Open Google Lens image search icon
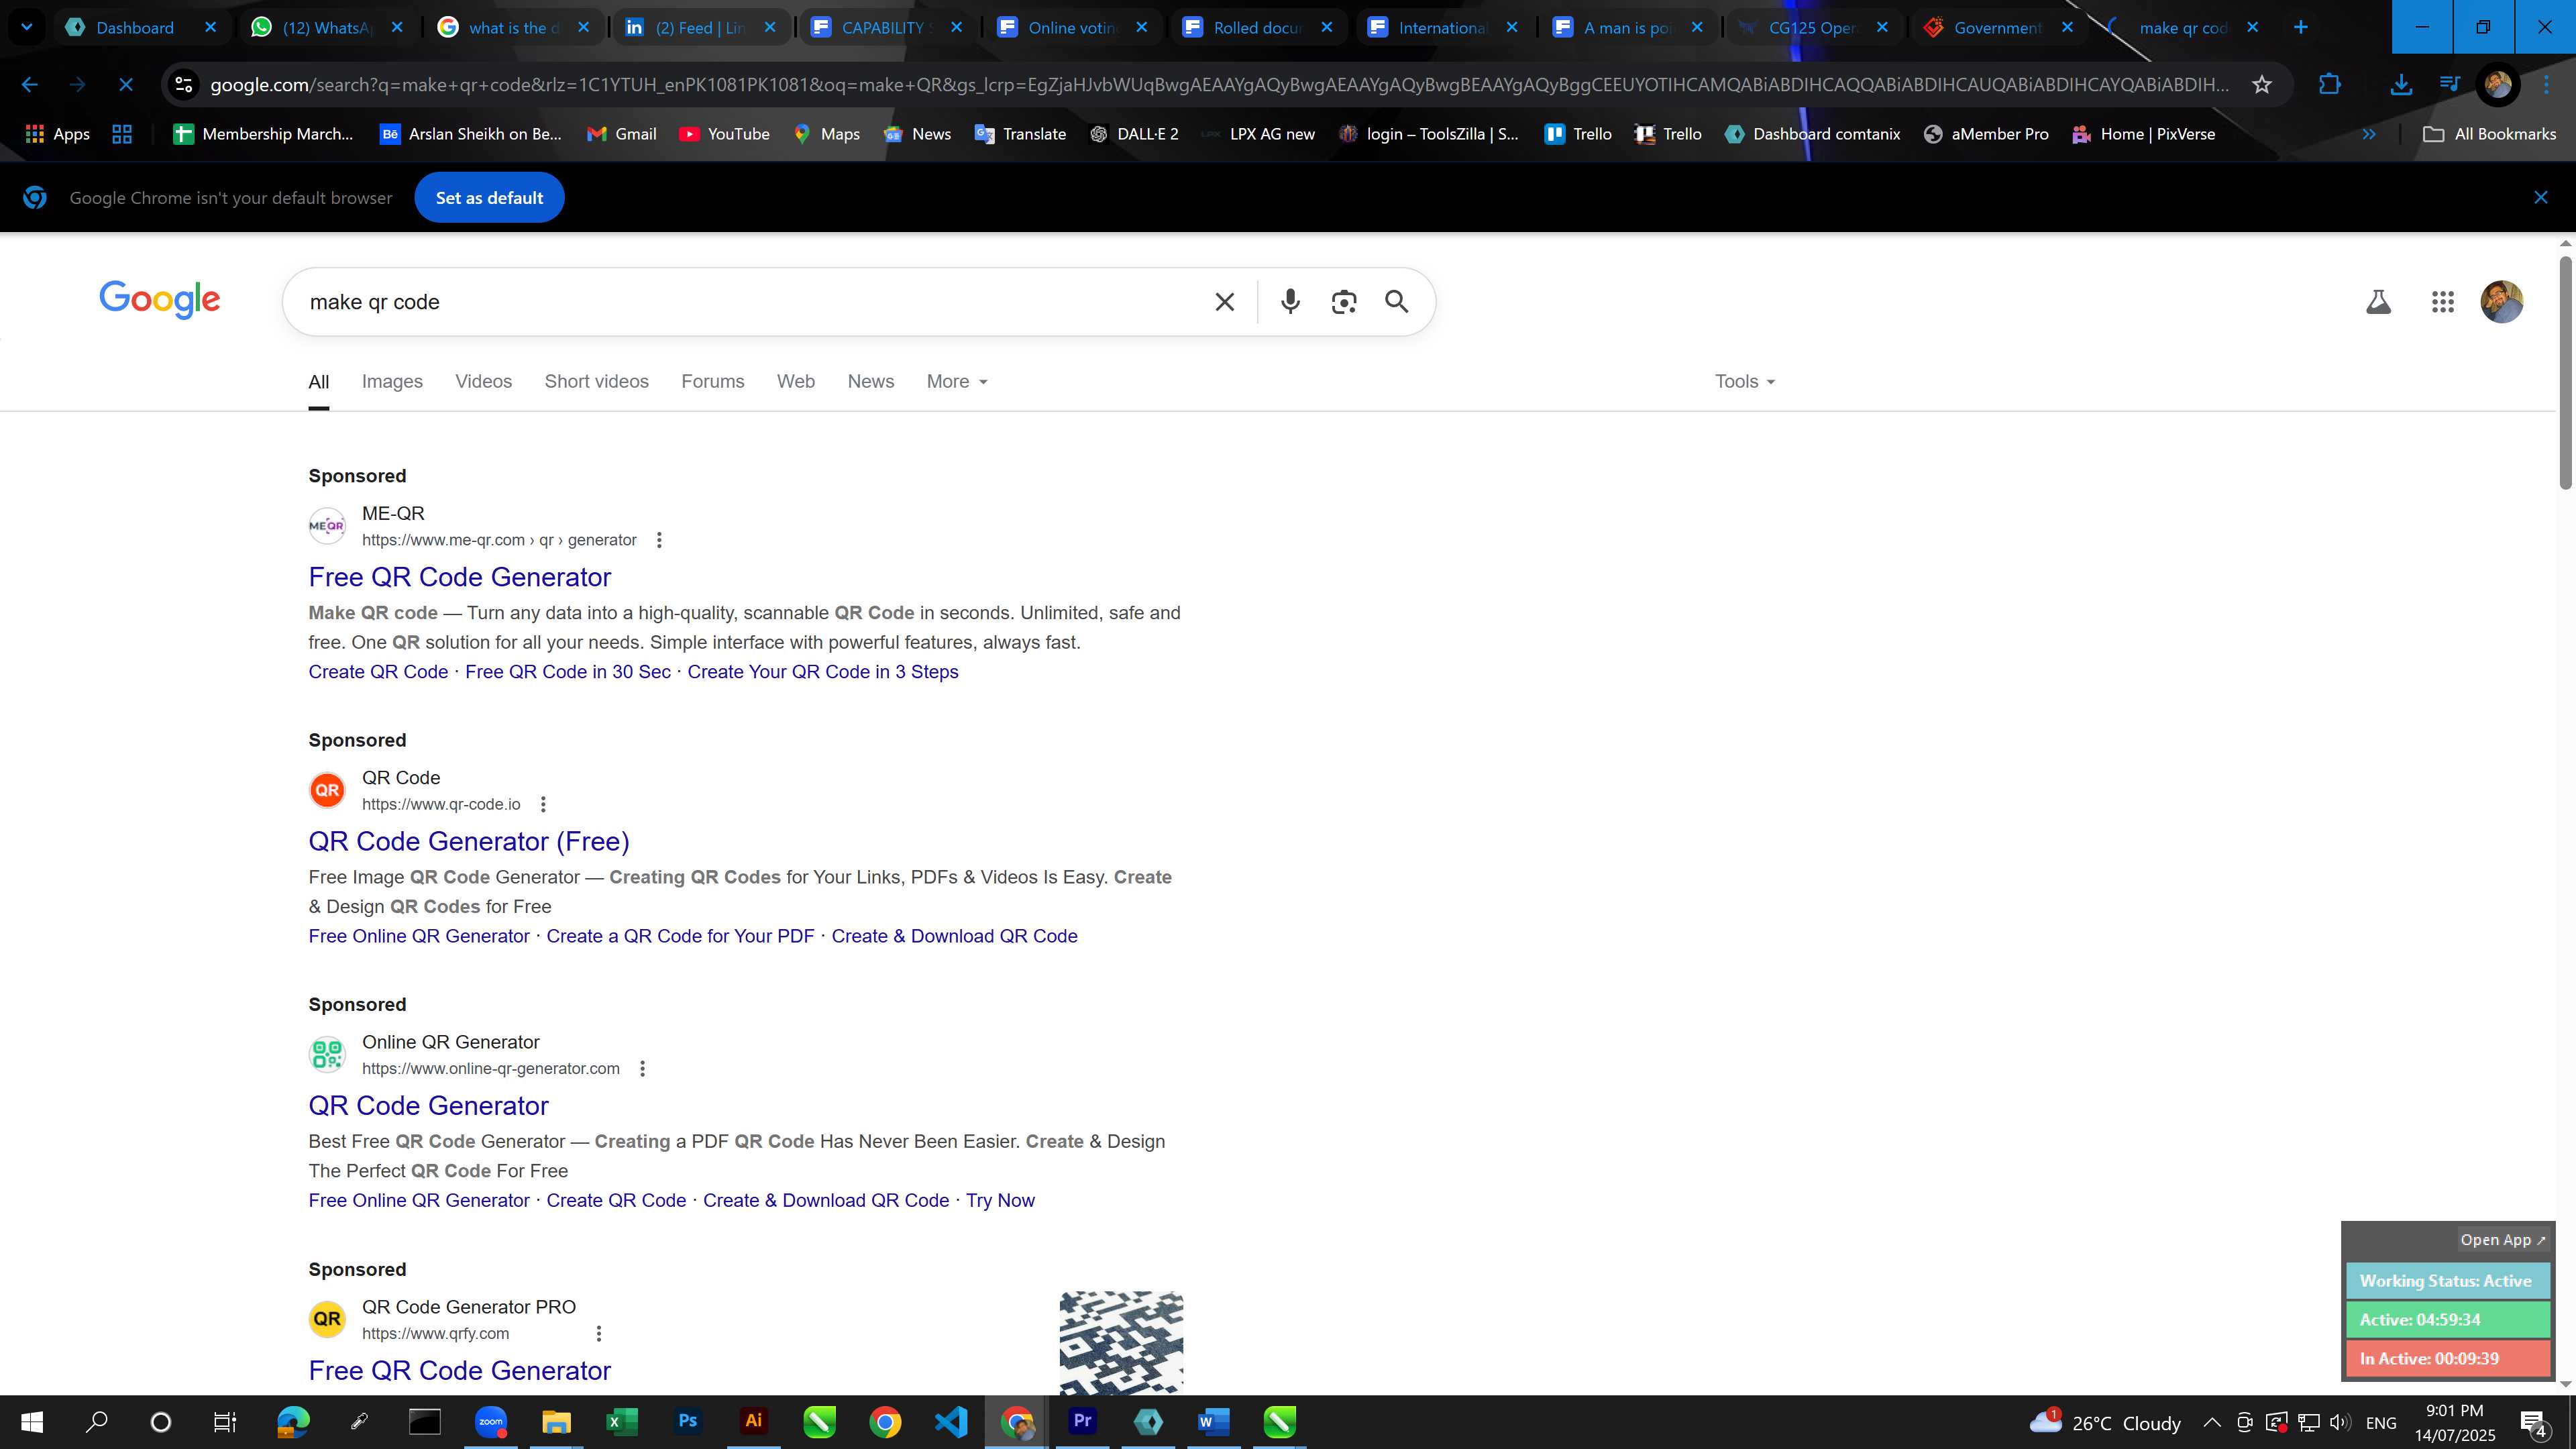 tap(1344, 301)
